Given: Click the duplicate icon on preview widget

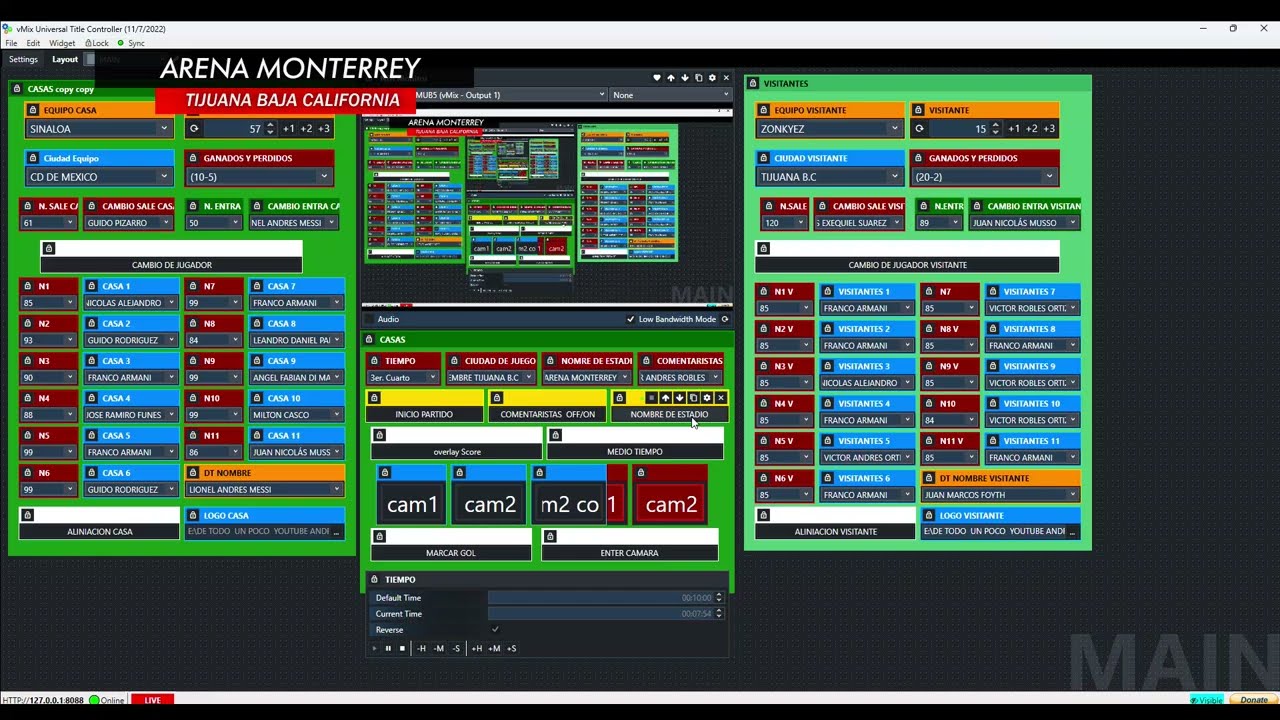Looking at the screenshot, I should [698, 77].
